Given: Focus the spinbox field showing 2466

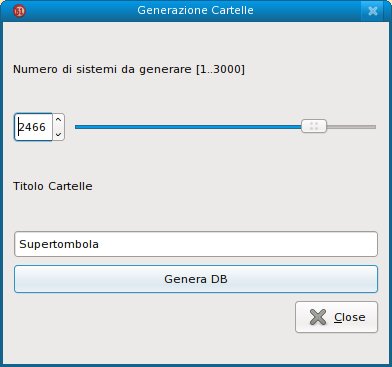Looking at the screenshot, I should tap(33, 127).
